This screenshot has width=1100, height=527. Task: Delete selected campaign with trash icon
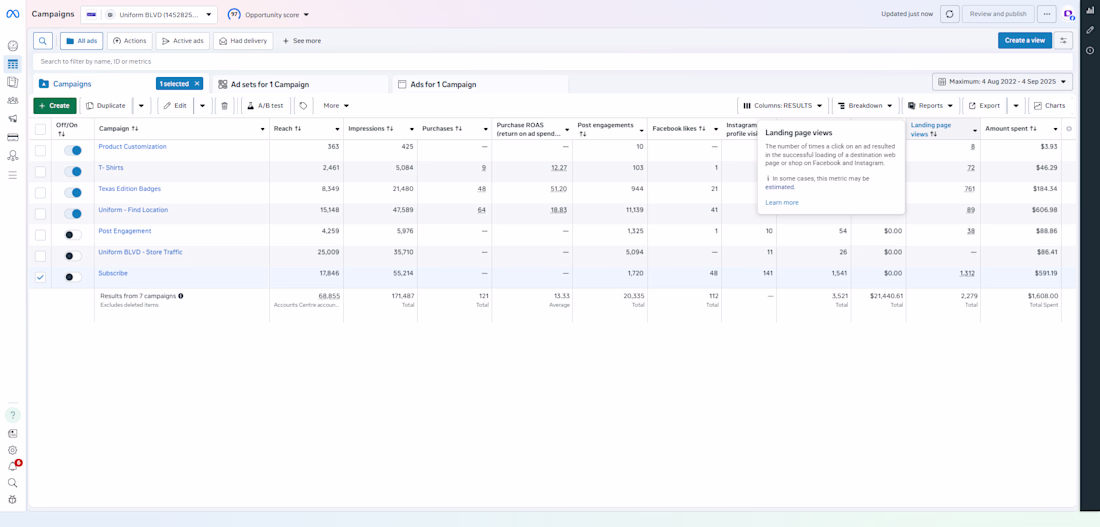tap(224, 106)
